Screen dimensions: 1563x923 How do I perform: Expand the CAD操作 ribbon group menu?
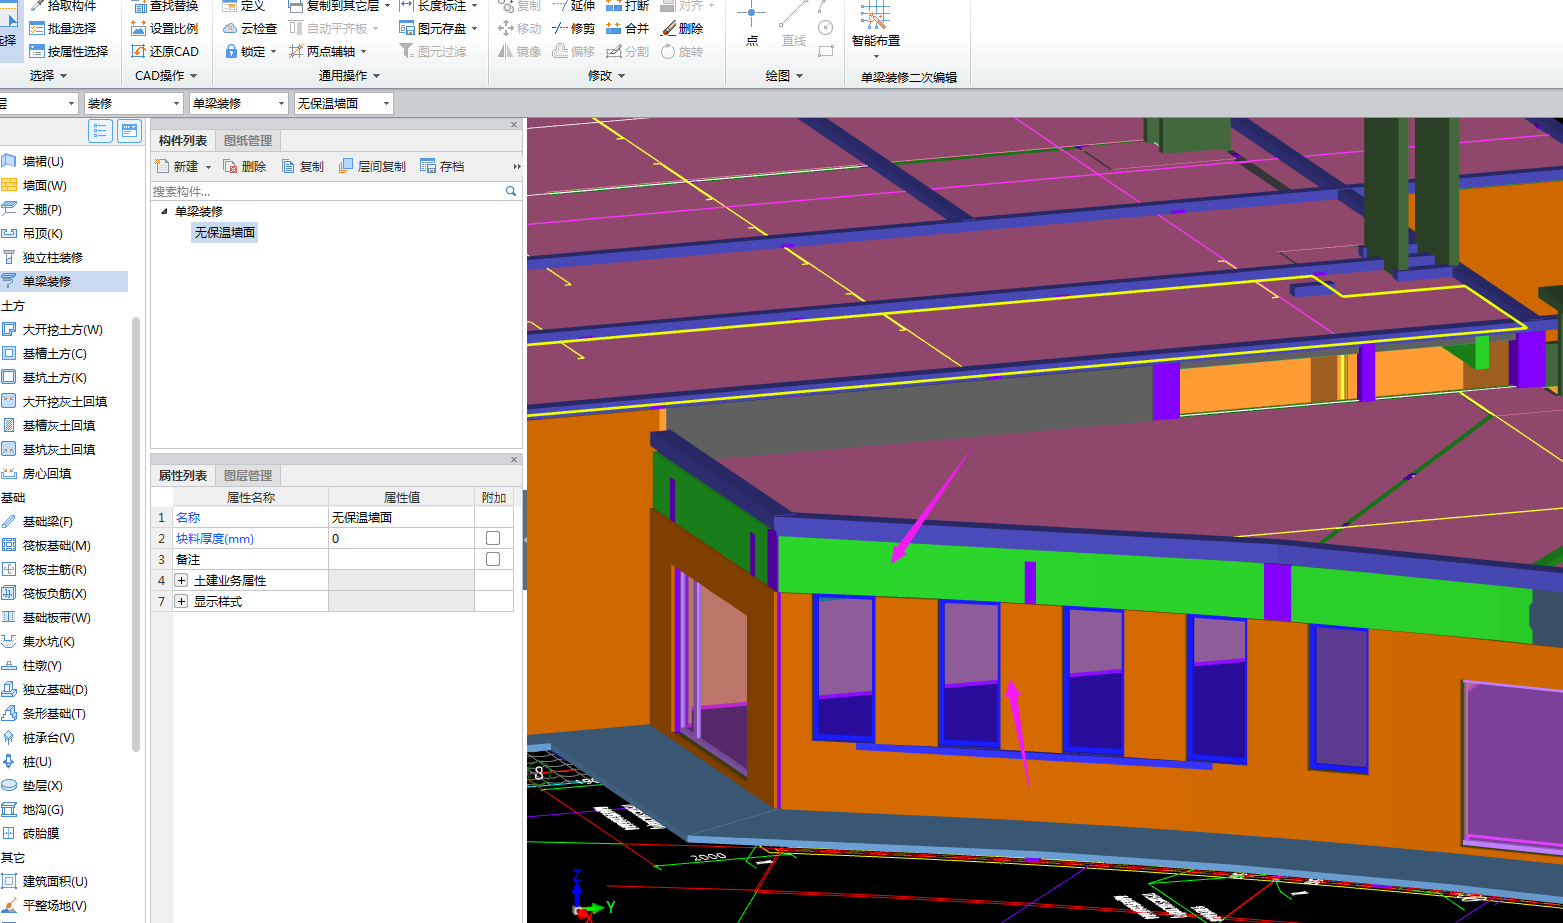(x=166, y=76)
